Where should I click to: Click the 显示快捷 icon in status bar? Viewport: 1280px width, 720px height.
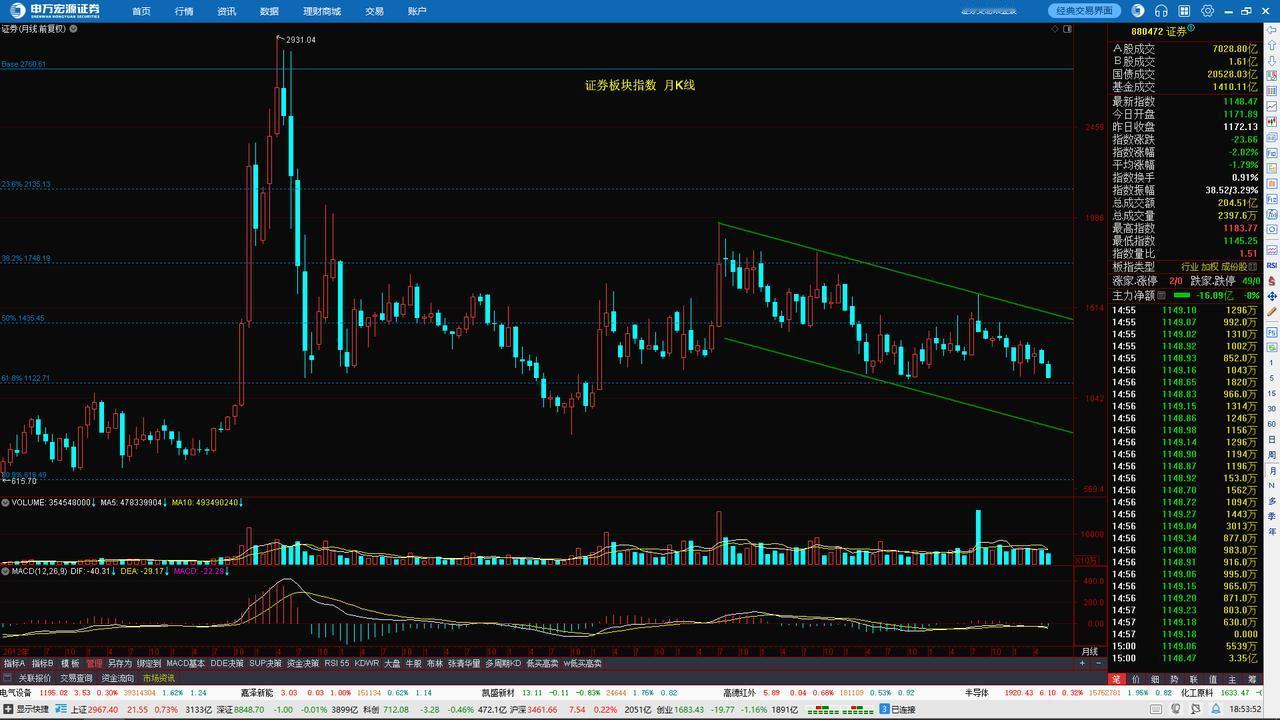tap(8, 710)
